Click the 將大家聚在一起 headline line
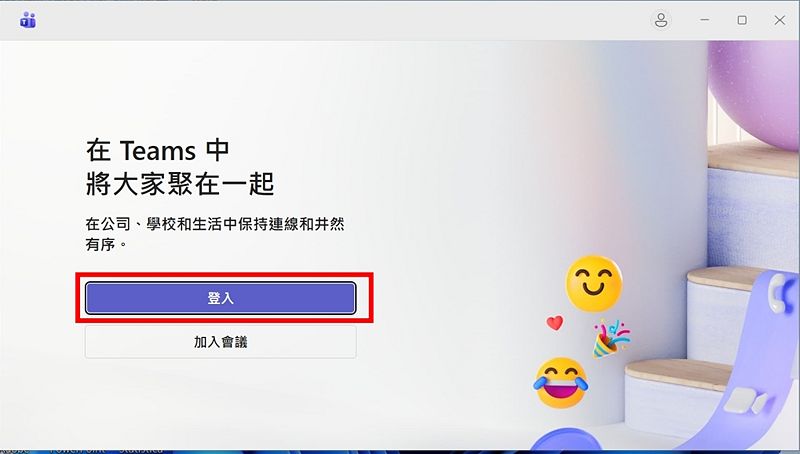This screenshot has width=800, height=454. 180,184
